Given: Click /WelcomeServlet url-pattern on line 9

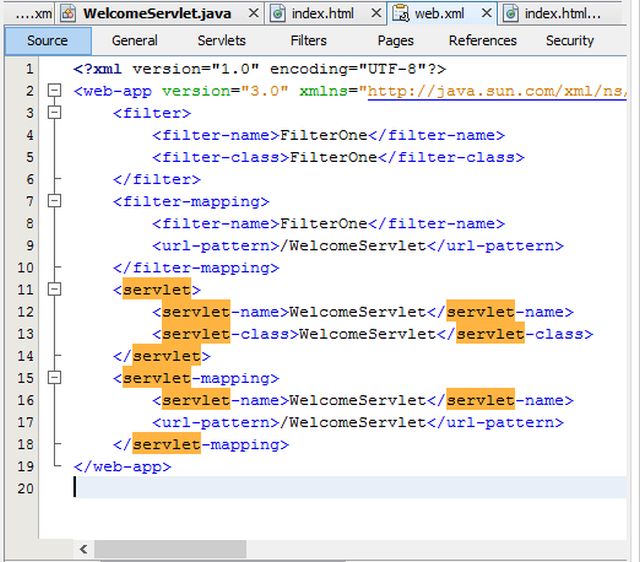Looking at the screenshot, I should 353,246.
